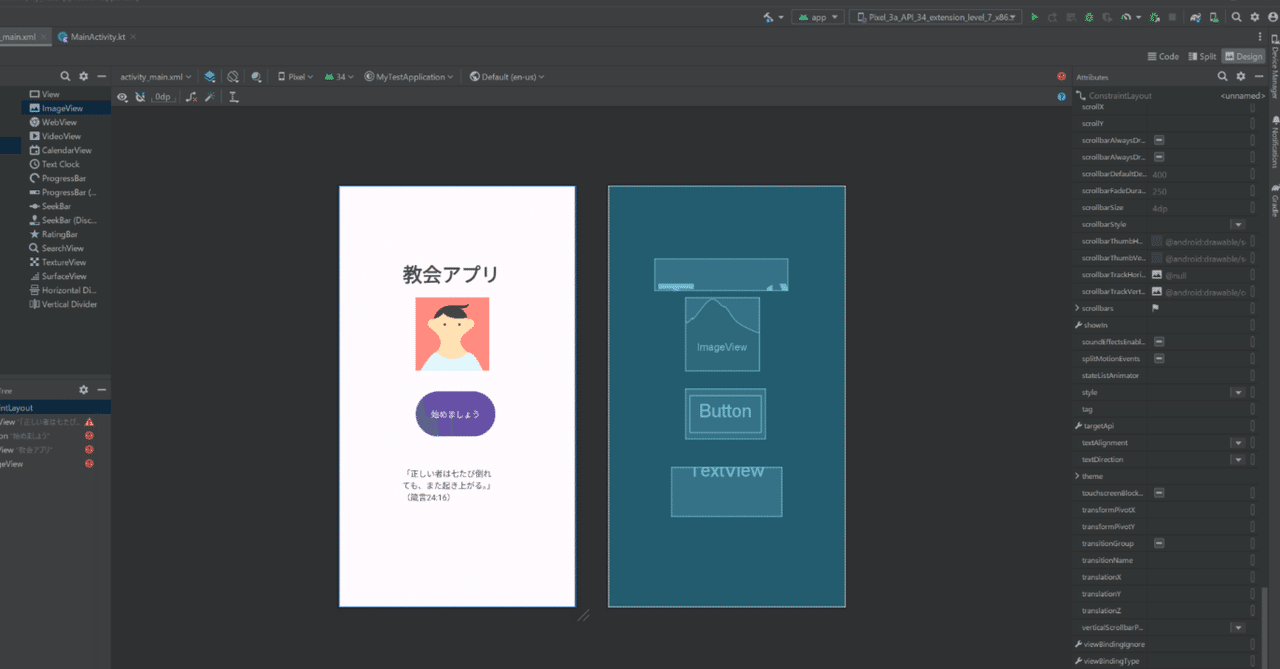Screen dimensions: 1280x669
Task: Run the app with the green play icon
Action: (x=1034, y=17)
